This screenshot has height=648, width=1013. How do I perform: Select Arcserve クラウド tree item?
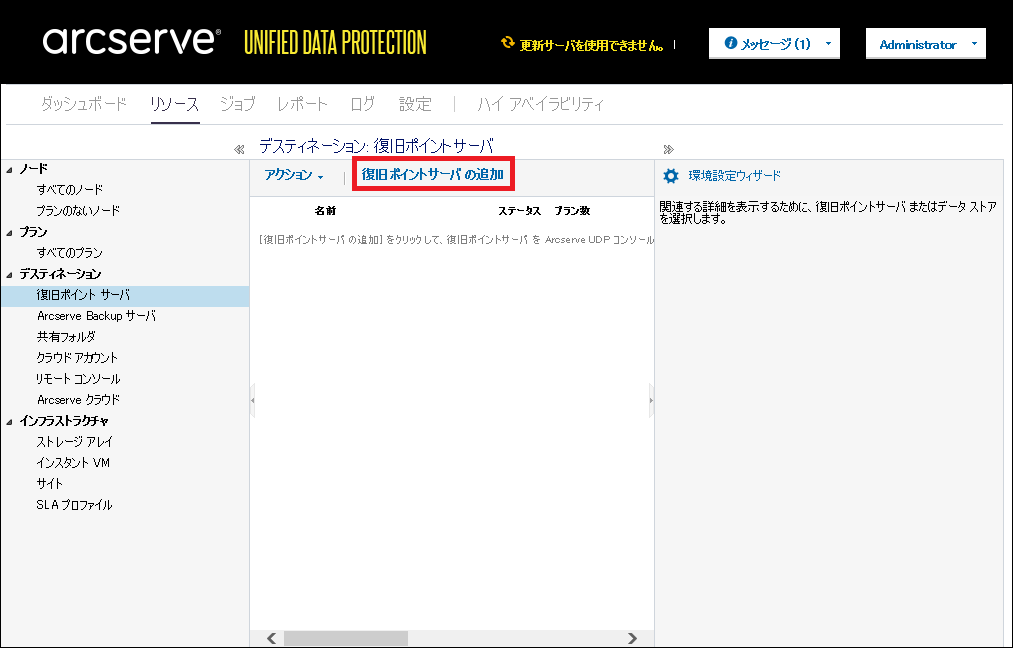coord(78,400)
